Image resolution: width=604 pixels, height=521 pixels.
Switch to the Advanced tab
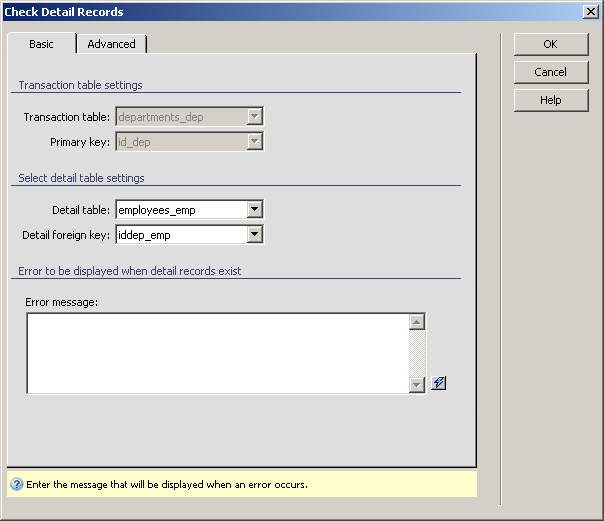pyautogui.click(x=111, y=44)
